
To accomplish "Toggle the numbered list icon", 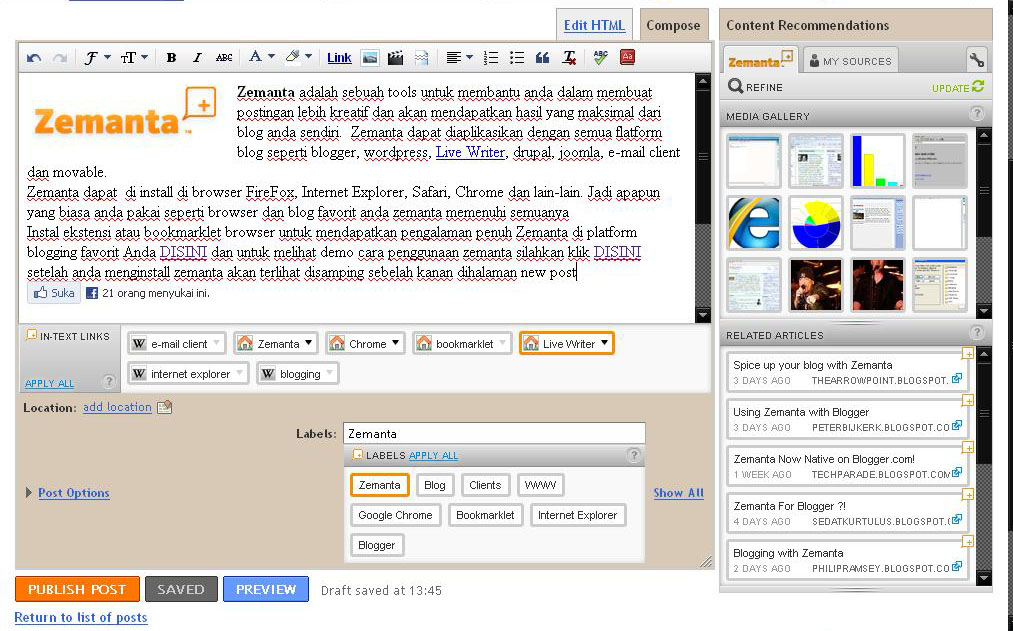I will (x=491, y=57).
